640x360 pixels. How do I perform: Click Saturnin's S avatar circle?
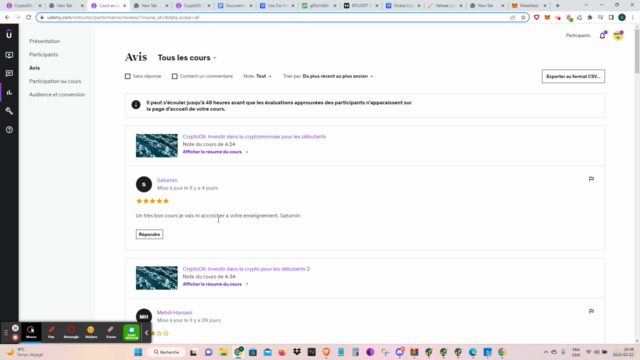(x=144, y=184)
